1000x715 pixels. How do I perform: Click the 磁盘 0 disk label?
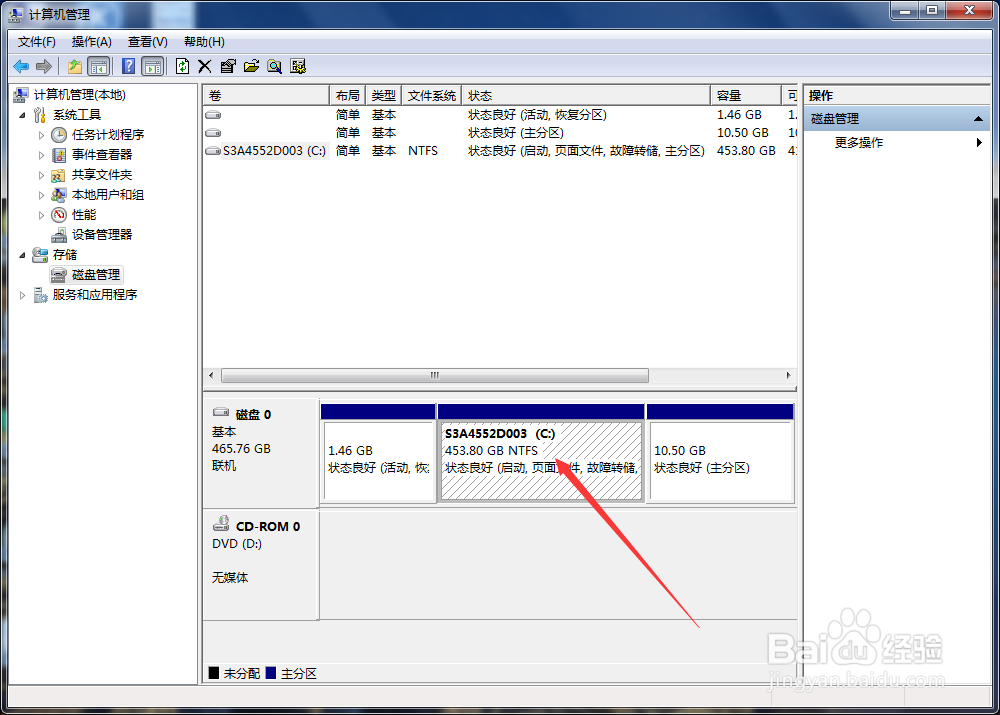point(253,415)
